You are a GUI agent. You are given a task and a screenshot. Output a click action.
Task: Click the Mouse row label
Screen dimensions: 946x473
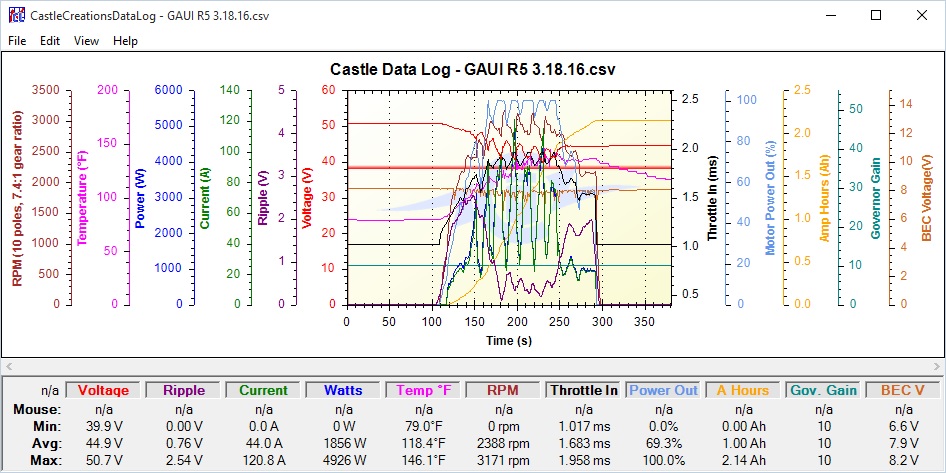[37, 410]
